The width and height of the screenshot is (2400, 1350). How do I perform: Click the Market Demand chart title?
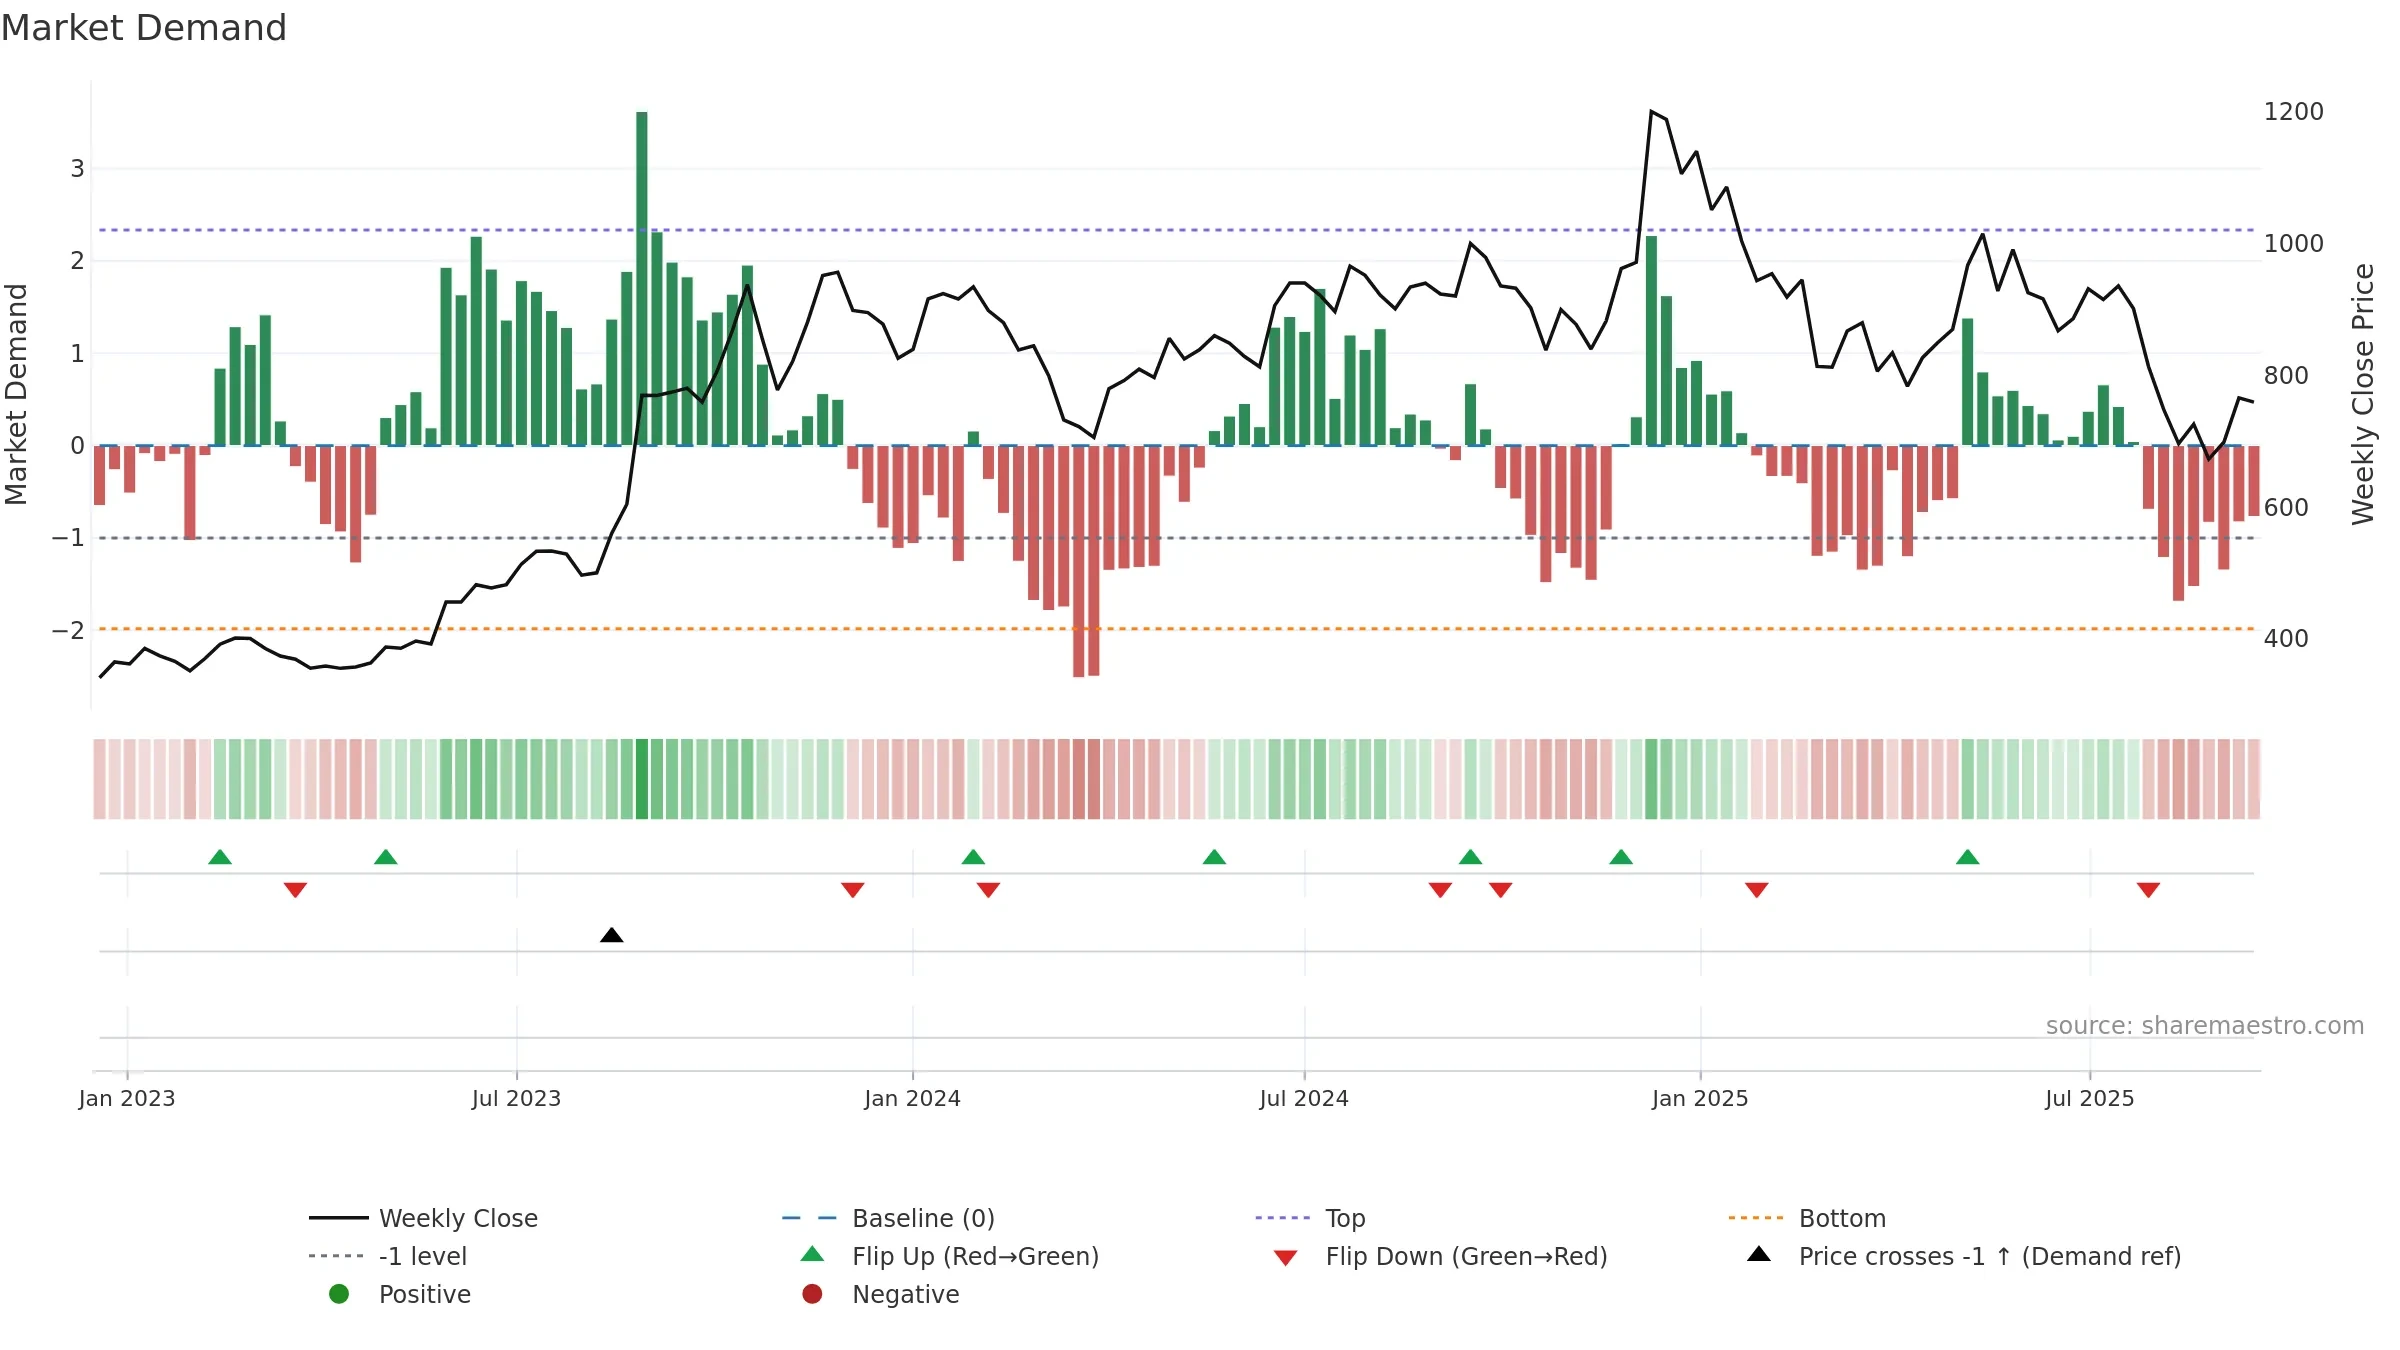coord(144,28)
